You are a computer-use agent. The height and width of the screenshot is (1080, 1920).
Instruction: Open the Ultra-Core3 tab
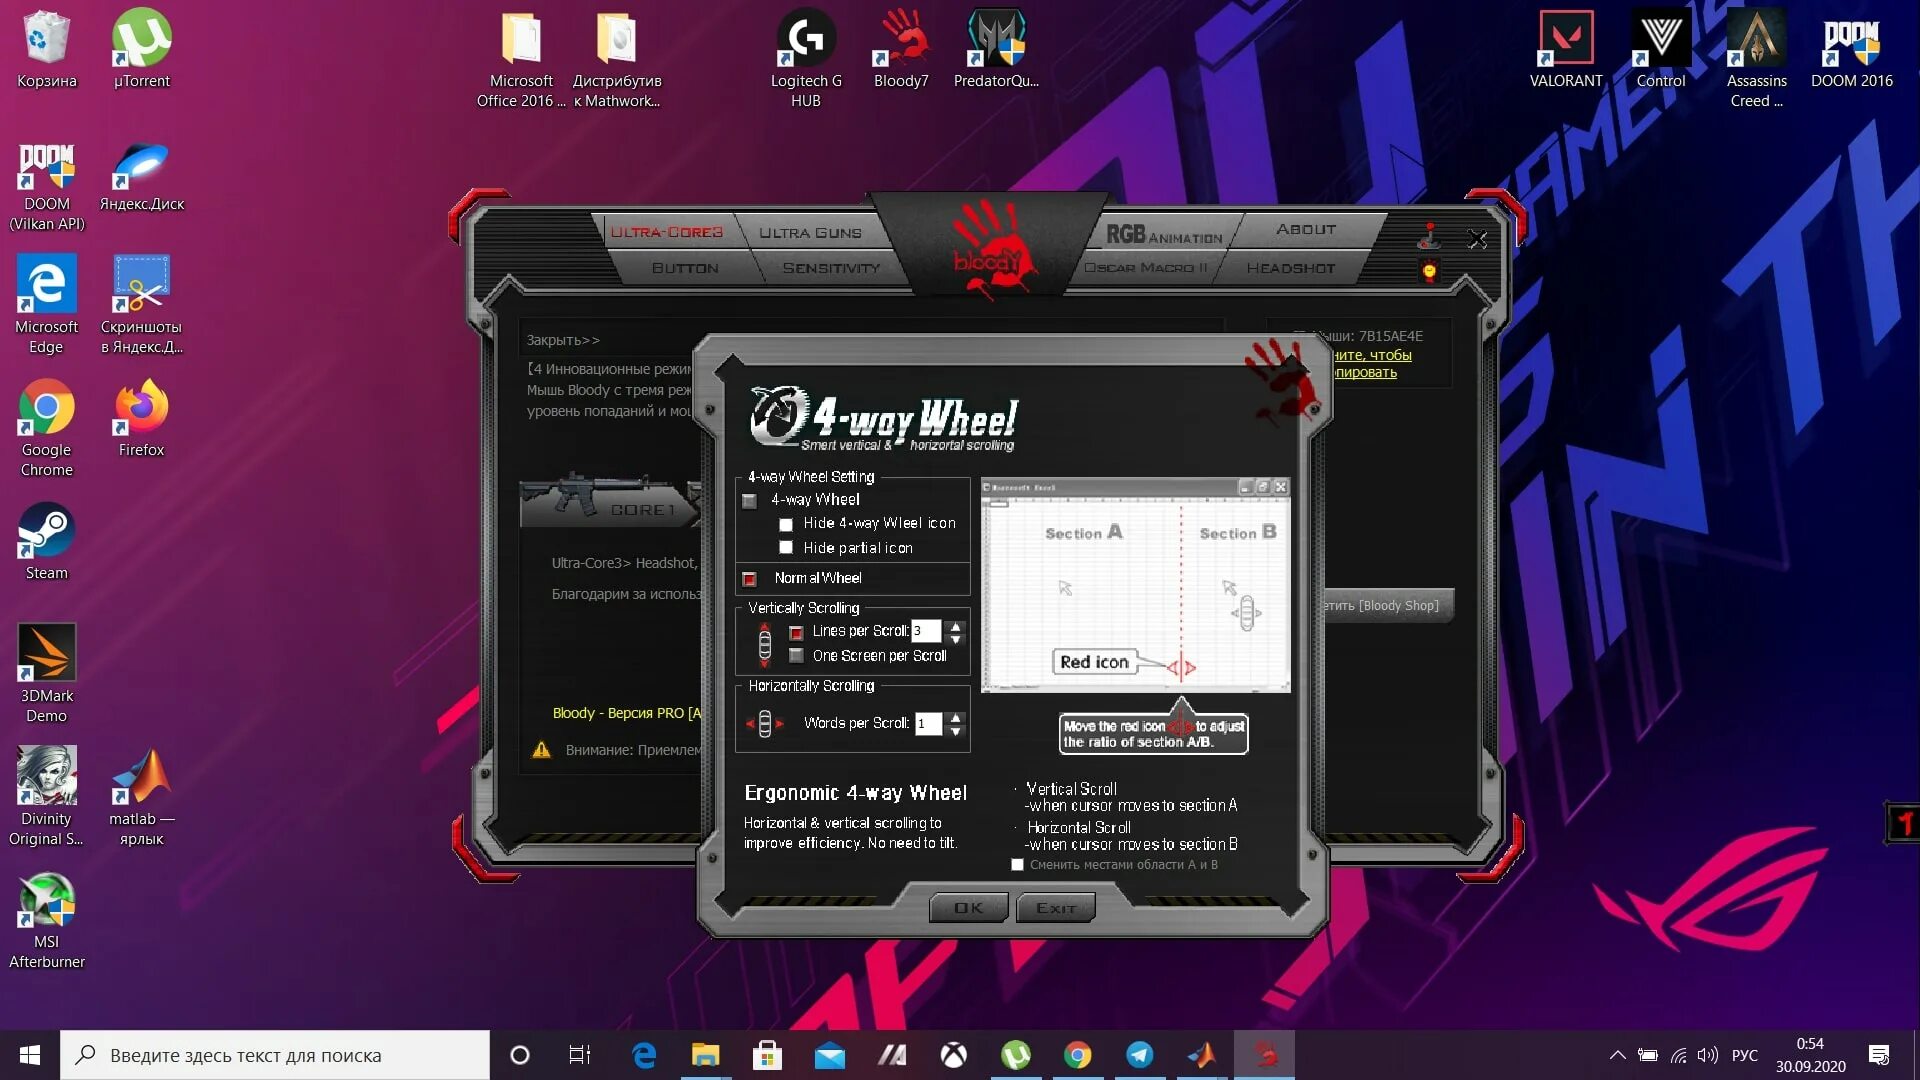click(x=667, y=232)
